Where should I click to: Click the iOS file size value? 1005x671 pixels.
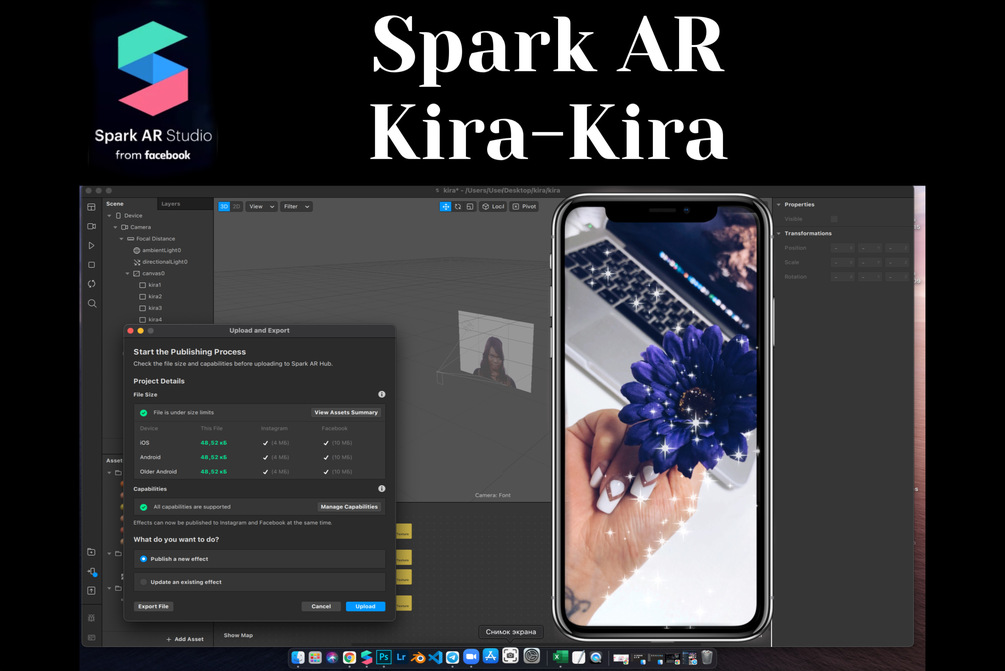(213, 443)
